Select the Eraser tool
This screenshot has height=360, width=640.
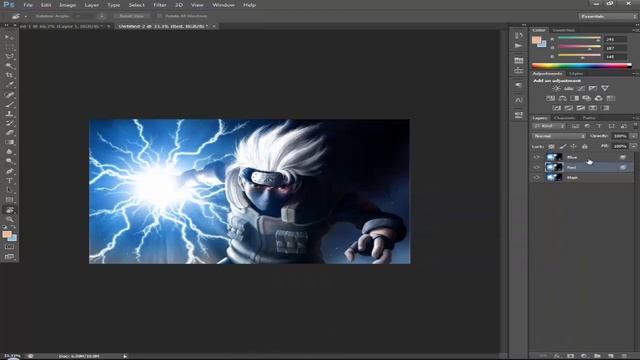pyautogui.click(x=9, y=133)
